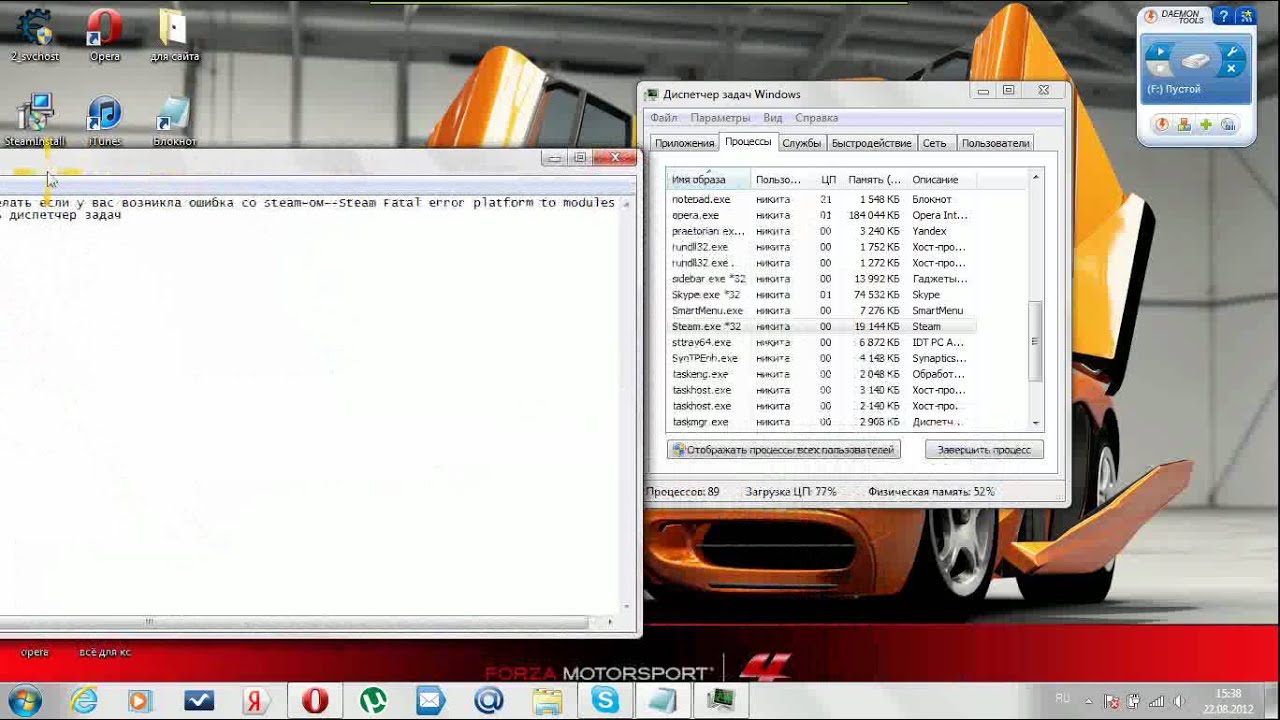Open the Параметры menu
Viewport: 1280px width, 720px height.
(720, 118)
